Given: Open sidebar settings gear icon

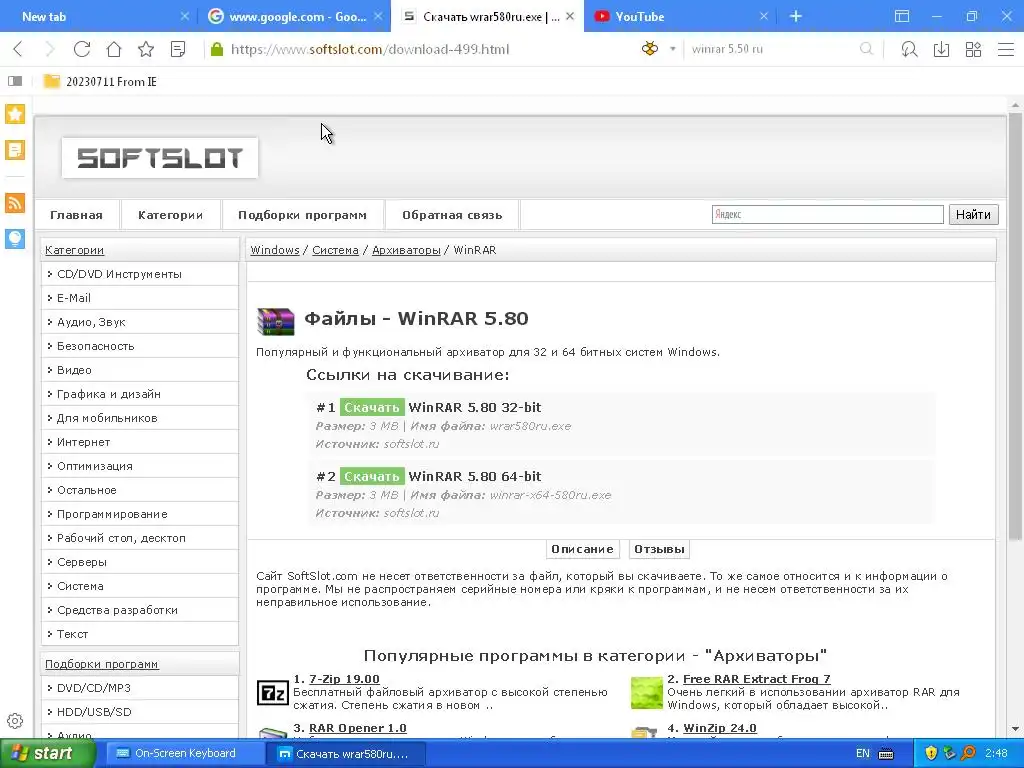Looking at the screenshot, I should click(15, 721).
